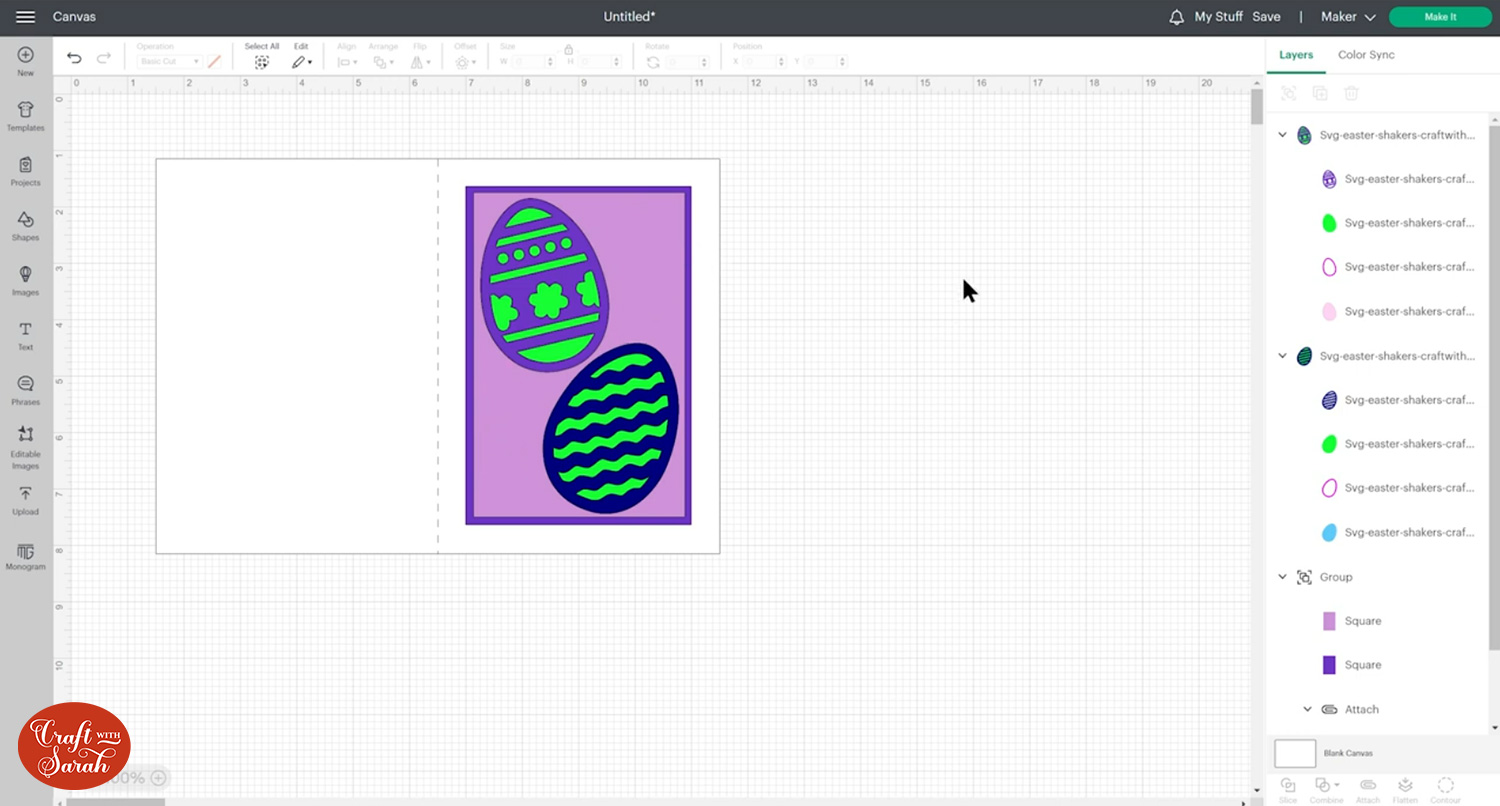Click the Undo arrow
1500x806 pixels.
[74, 59]
